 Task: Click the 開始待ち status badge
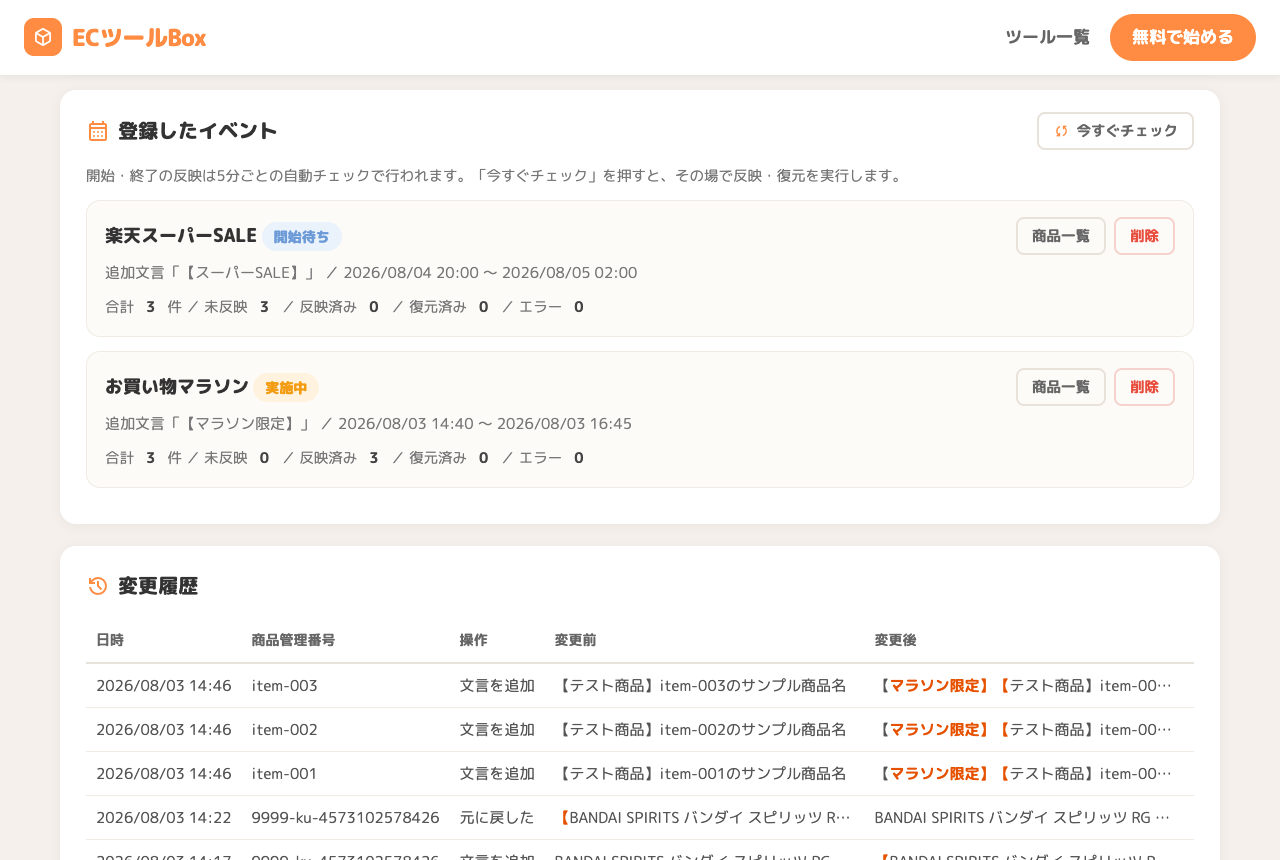coord(302,237)
